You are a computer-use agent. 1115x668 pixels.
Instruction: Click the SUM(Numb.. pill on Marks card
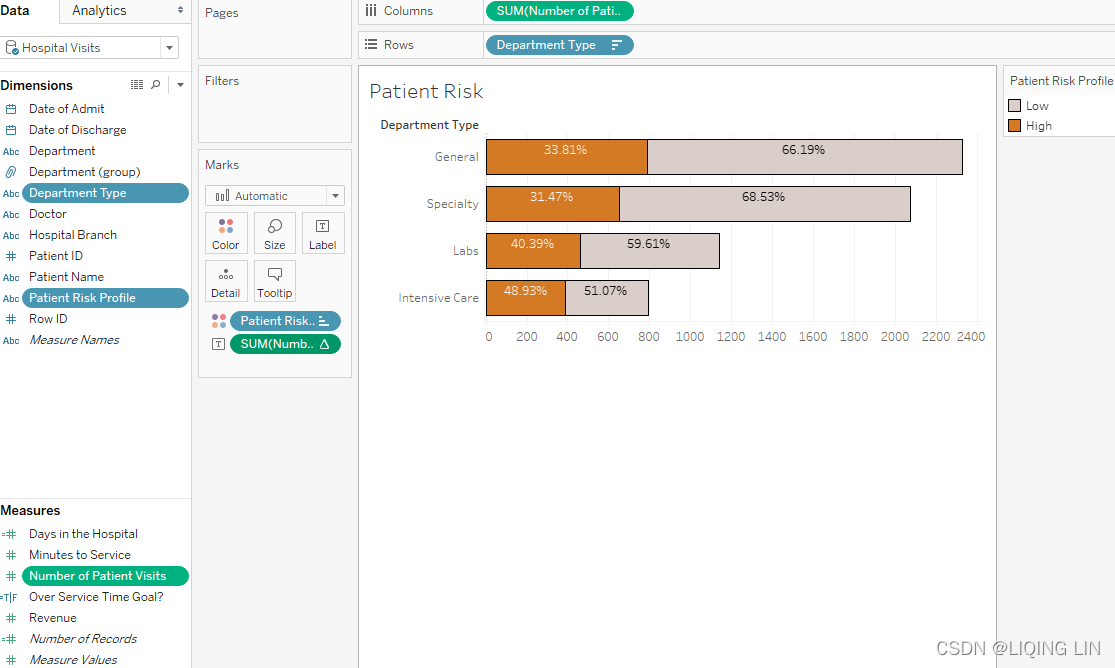coord(285,344)
